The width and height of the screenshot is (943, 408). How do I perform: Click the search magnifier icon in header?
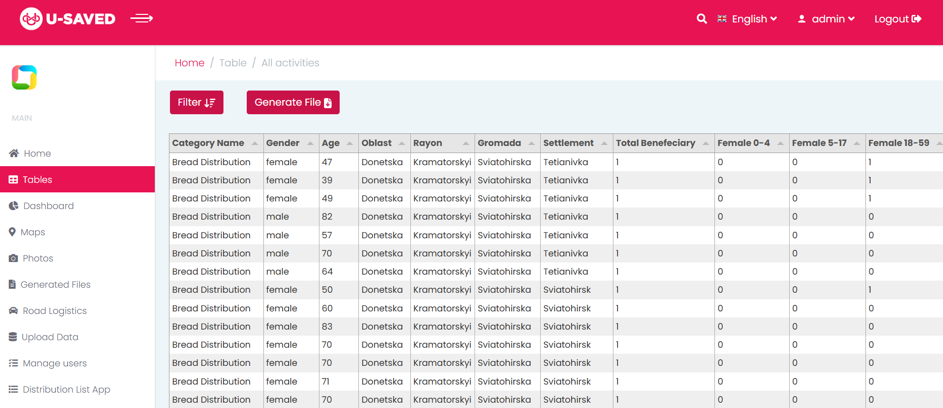pos(701,19)
